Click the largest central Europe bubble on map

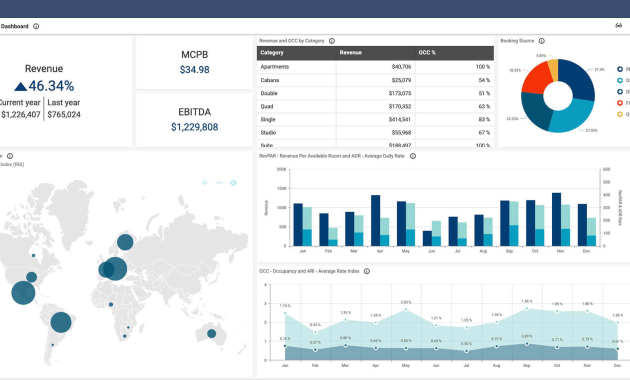(x=115, y=268)
